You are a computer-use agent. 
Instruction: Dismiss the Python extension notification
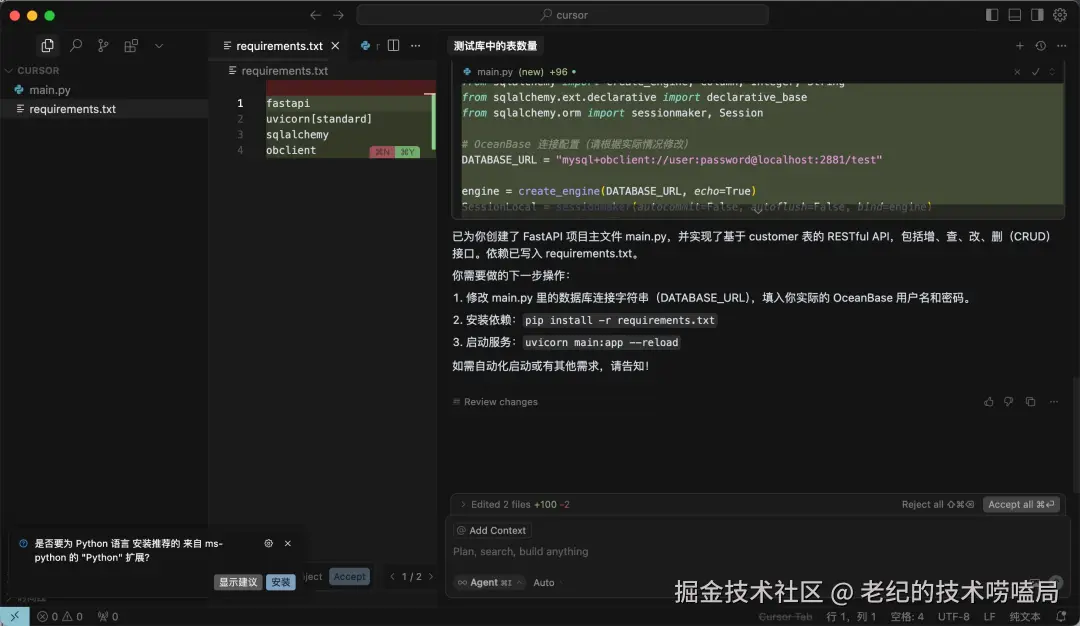(x=288, y=543)
